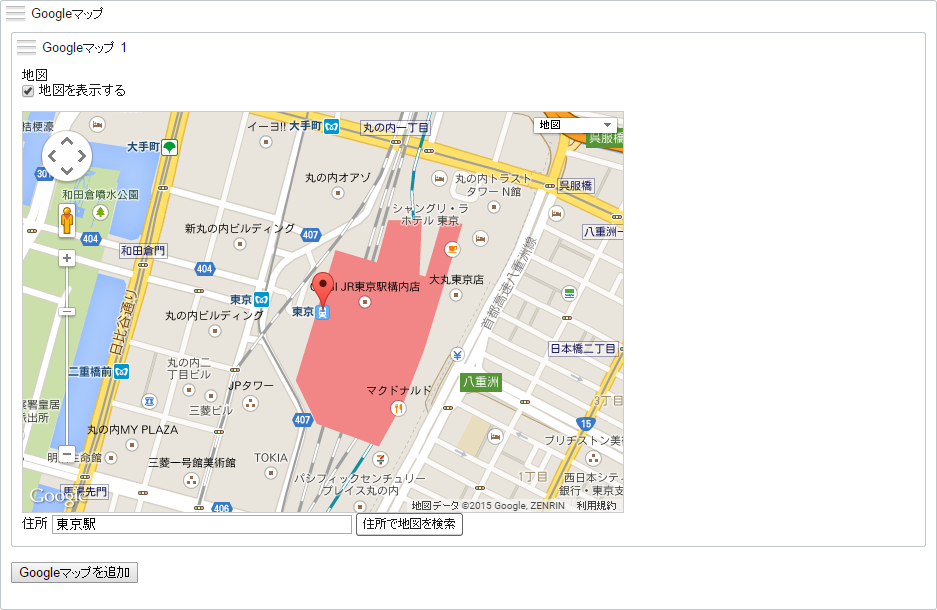The width and height of the screenshot is (937, 610).
Task: Click the 大丸東京店 map label
Action: point(456,280)
